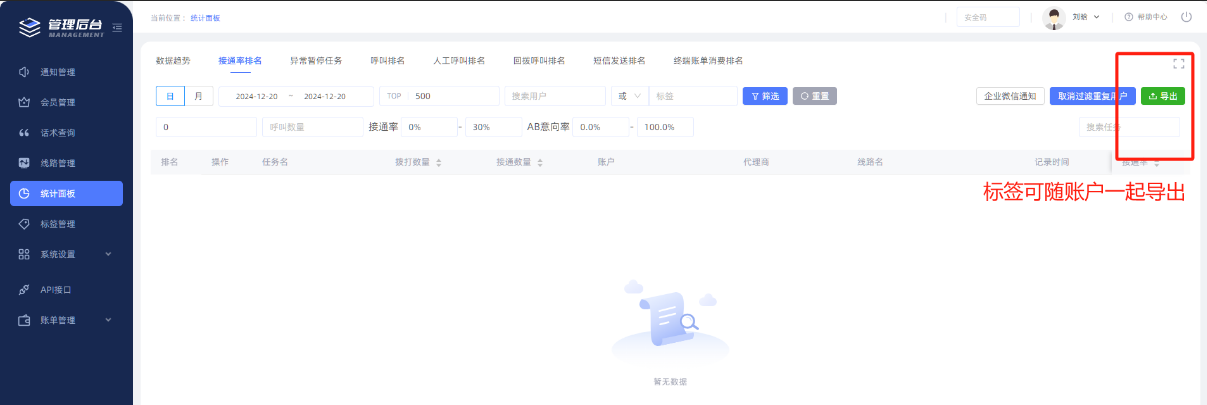The height and width of the screenshot is (405, 1207).
Task: Open the 或 condition dropdown
Action: 627,96
